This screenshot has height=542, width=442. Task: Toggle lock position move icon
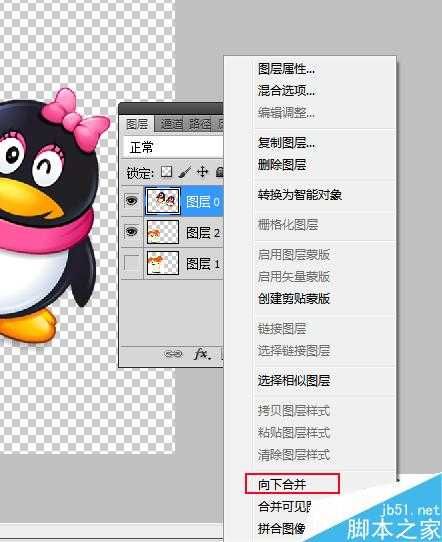202,171
